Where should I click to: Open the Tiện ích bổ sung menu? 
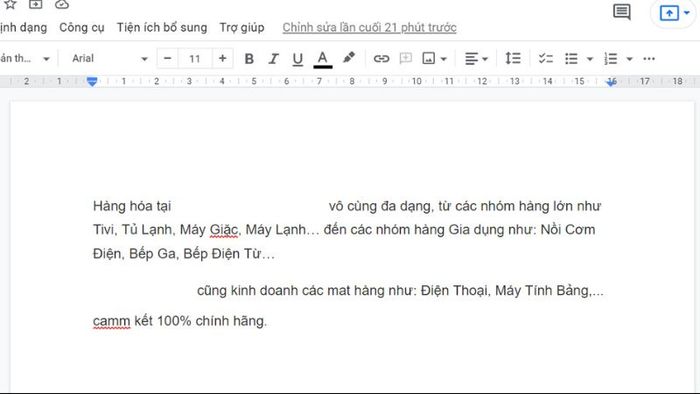pyautogui.click(x=162, y=28)
